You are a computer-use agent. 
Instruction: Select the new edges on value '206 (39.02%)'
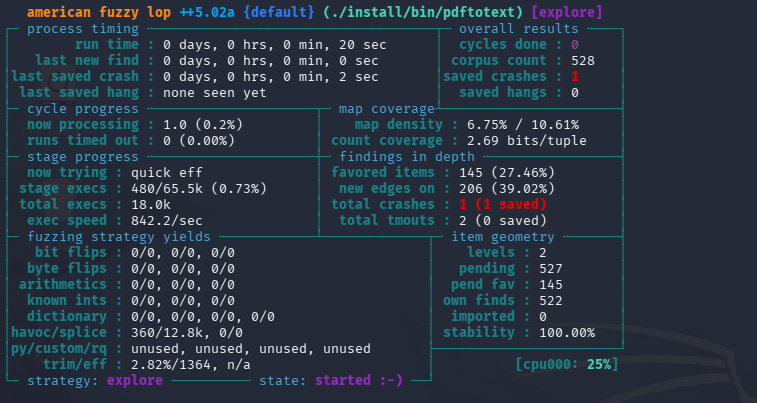506,188
